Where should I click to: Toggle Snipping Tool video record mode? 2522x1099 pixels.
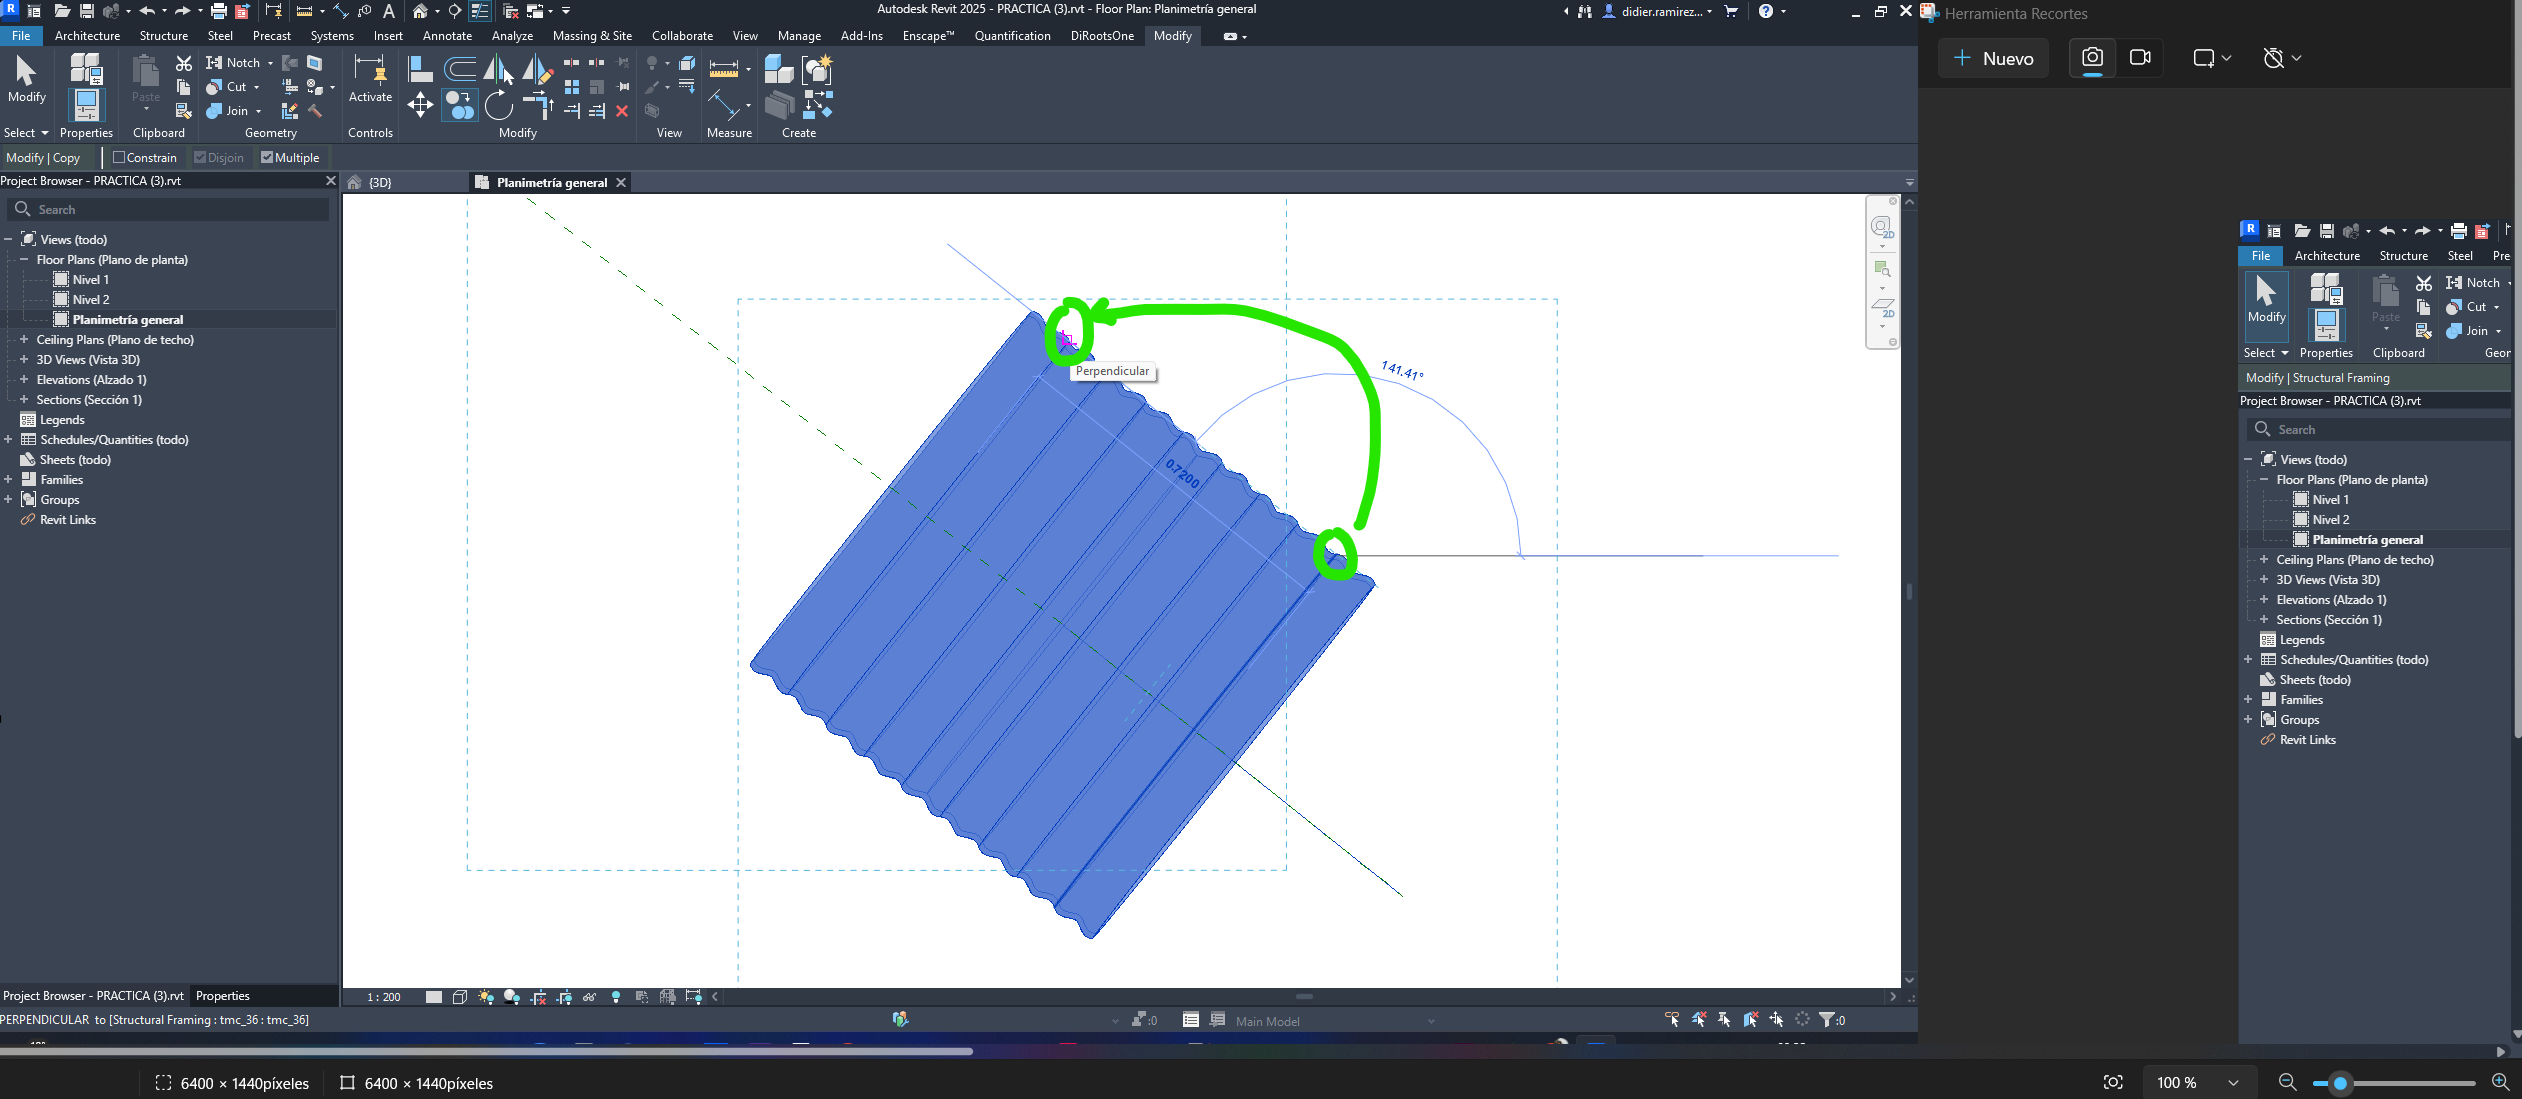click(x=2140, y=57)
